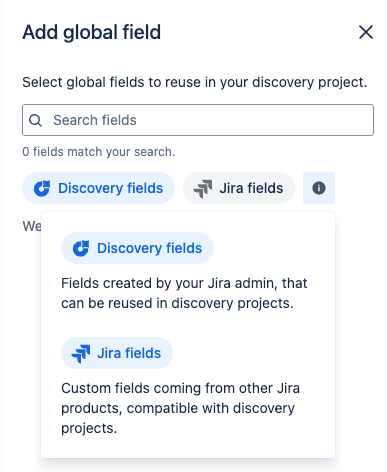Click the partially hidden 'We' text behind popup

[31, 226]
